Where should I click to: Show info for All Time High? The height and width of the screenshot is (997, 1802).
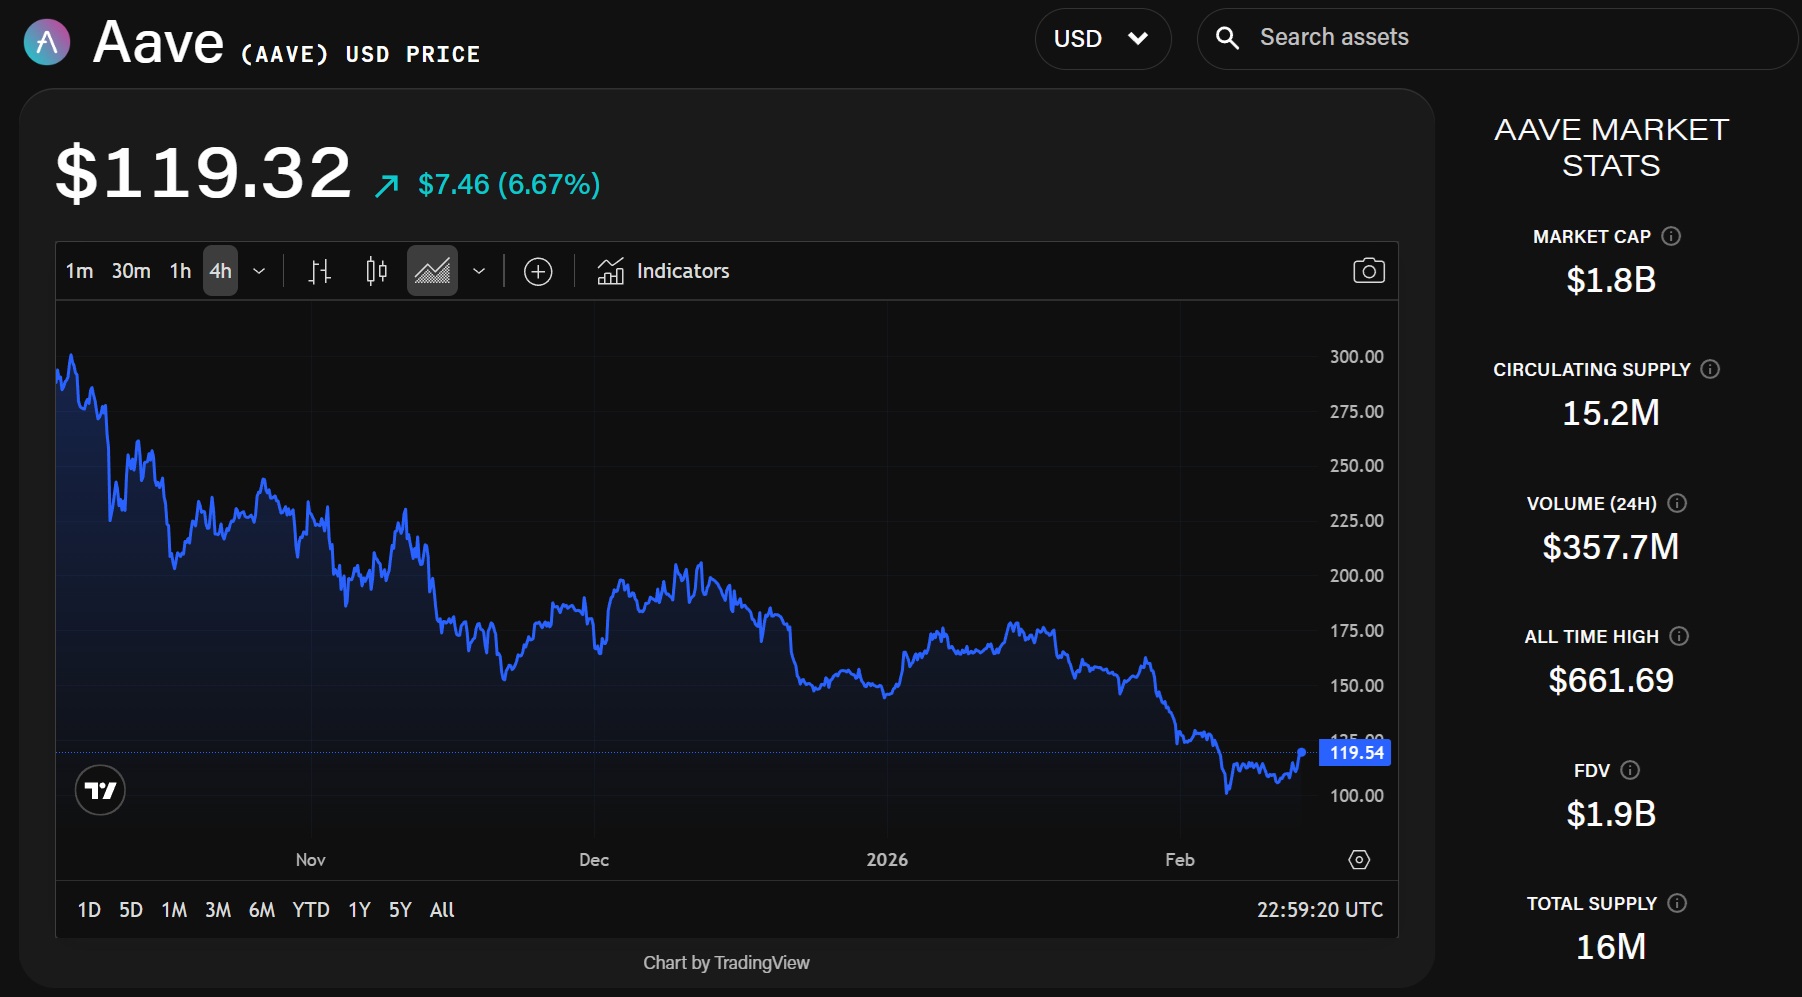1679,636
